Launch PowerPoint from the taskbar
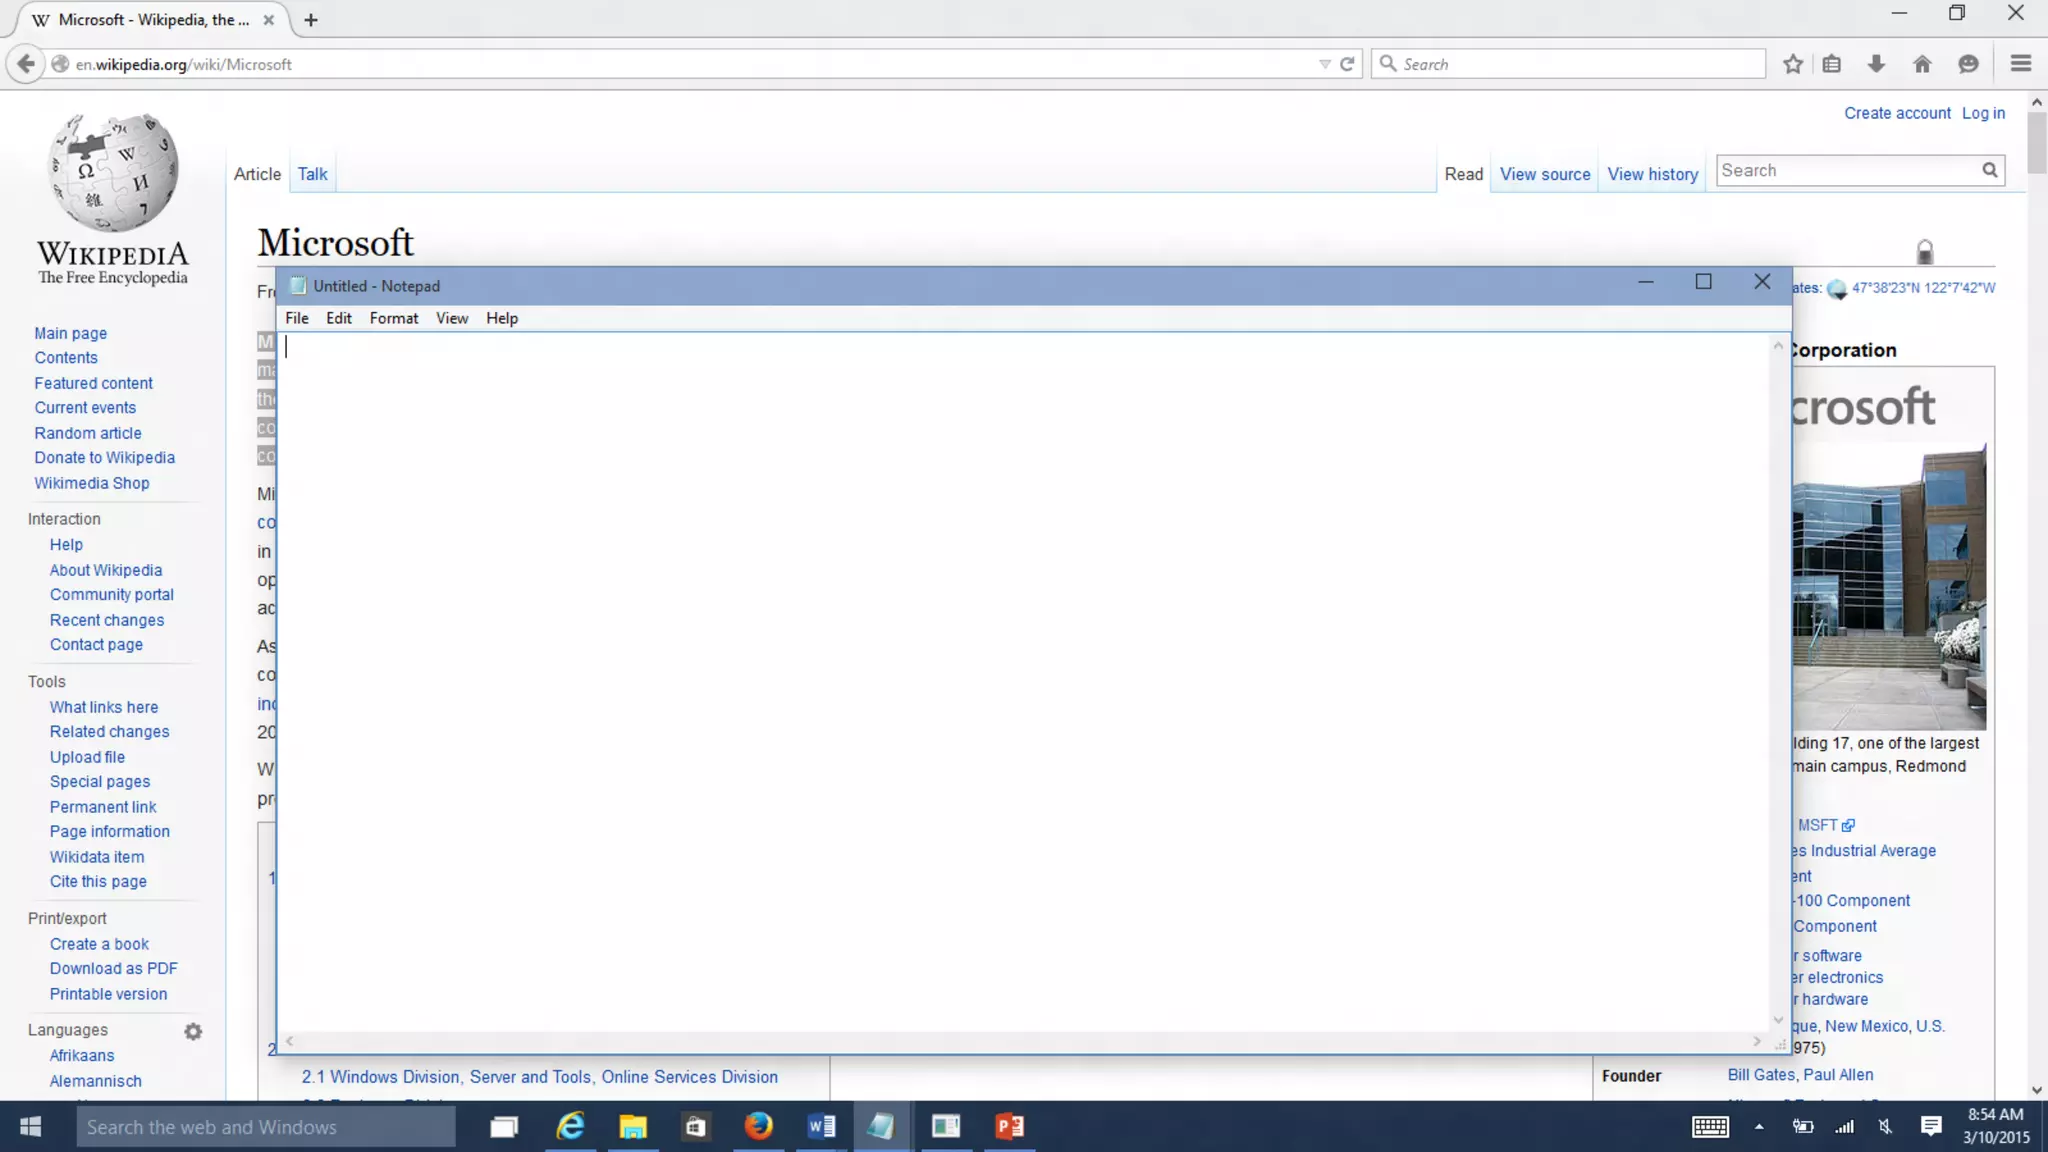This screenshot has height=1152, width=2048. 1009,1127
